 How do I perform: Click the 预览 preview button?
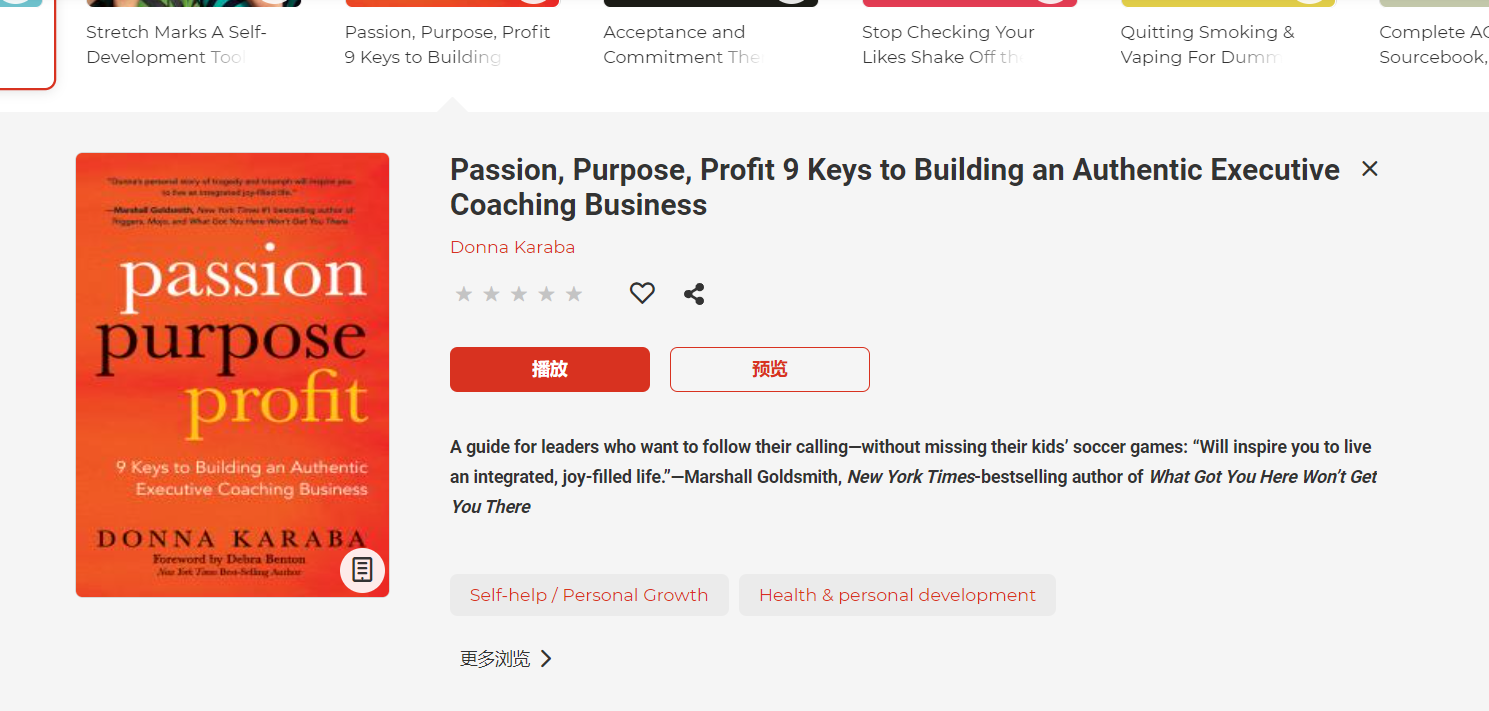[x=770, y=369]
